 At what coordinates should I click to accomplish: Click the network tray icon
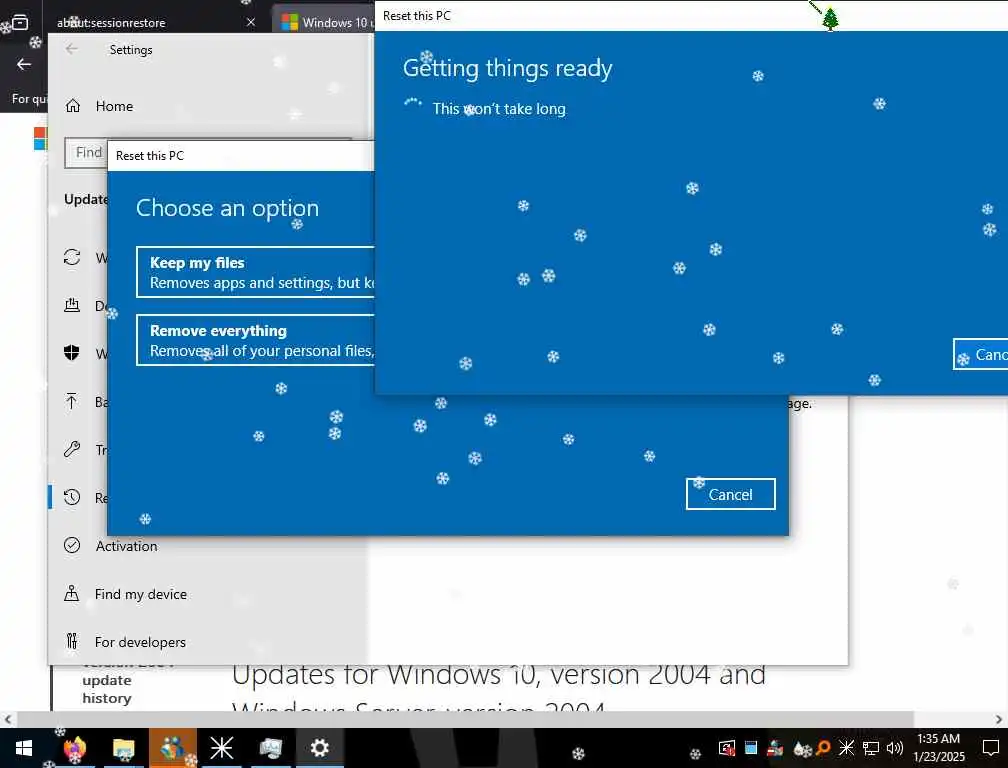point(870,748)
